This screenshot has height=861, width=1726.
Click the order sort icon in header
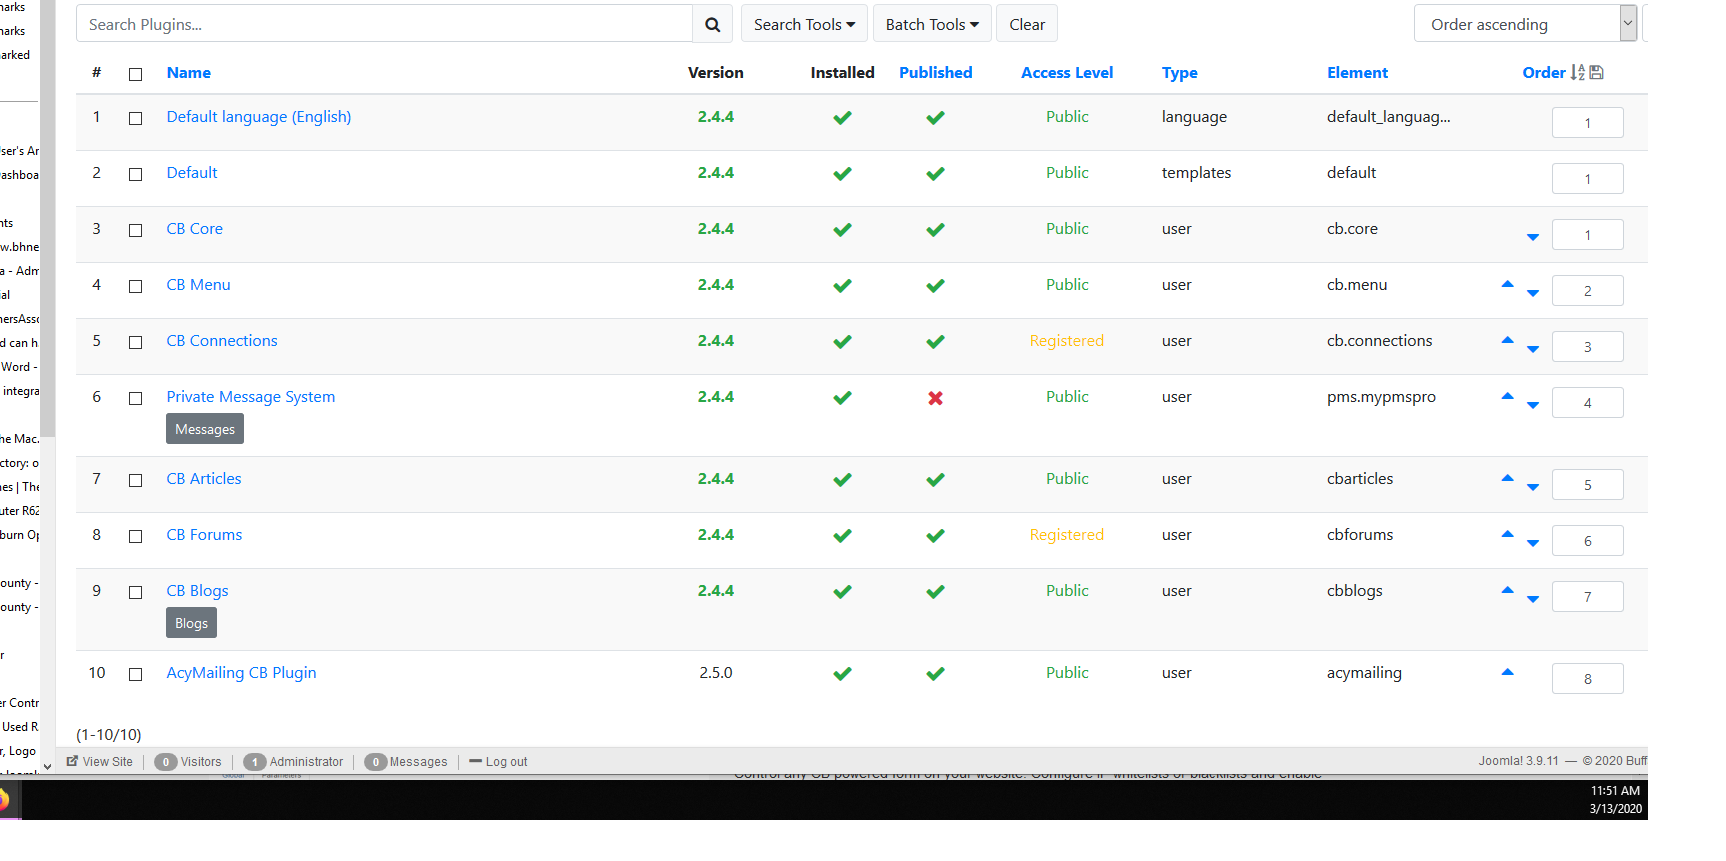pyautogui.click(x=1578, y=72)
